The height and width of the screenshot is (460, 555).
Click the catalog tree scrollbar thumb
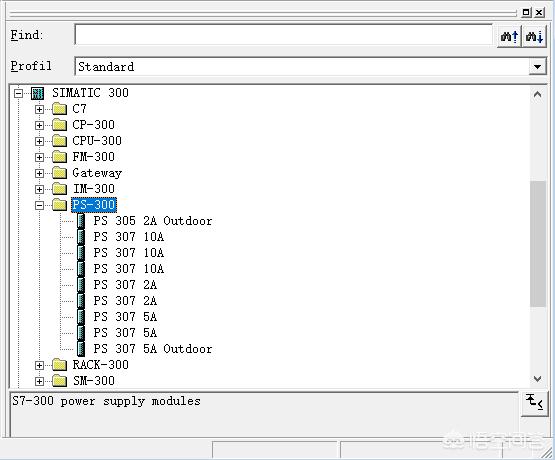[538, 244]
